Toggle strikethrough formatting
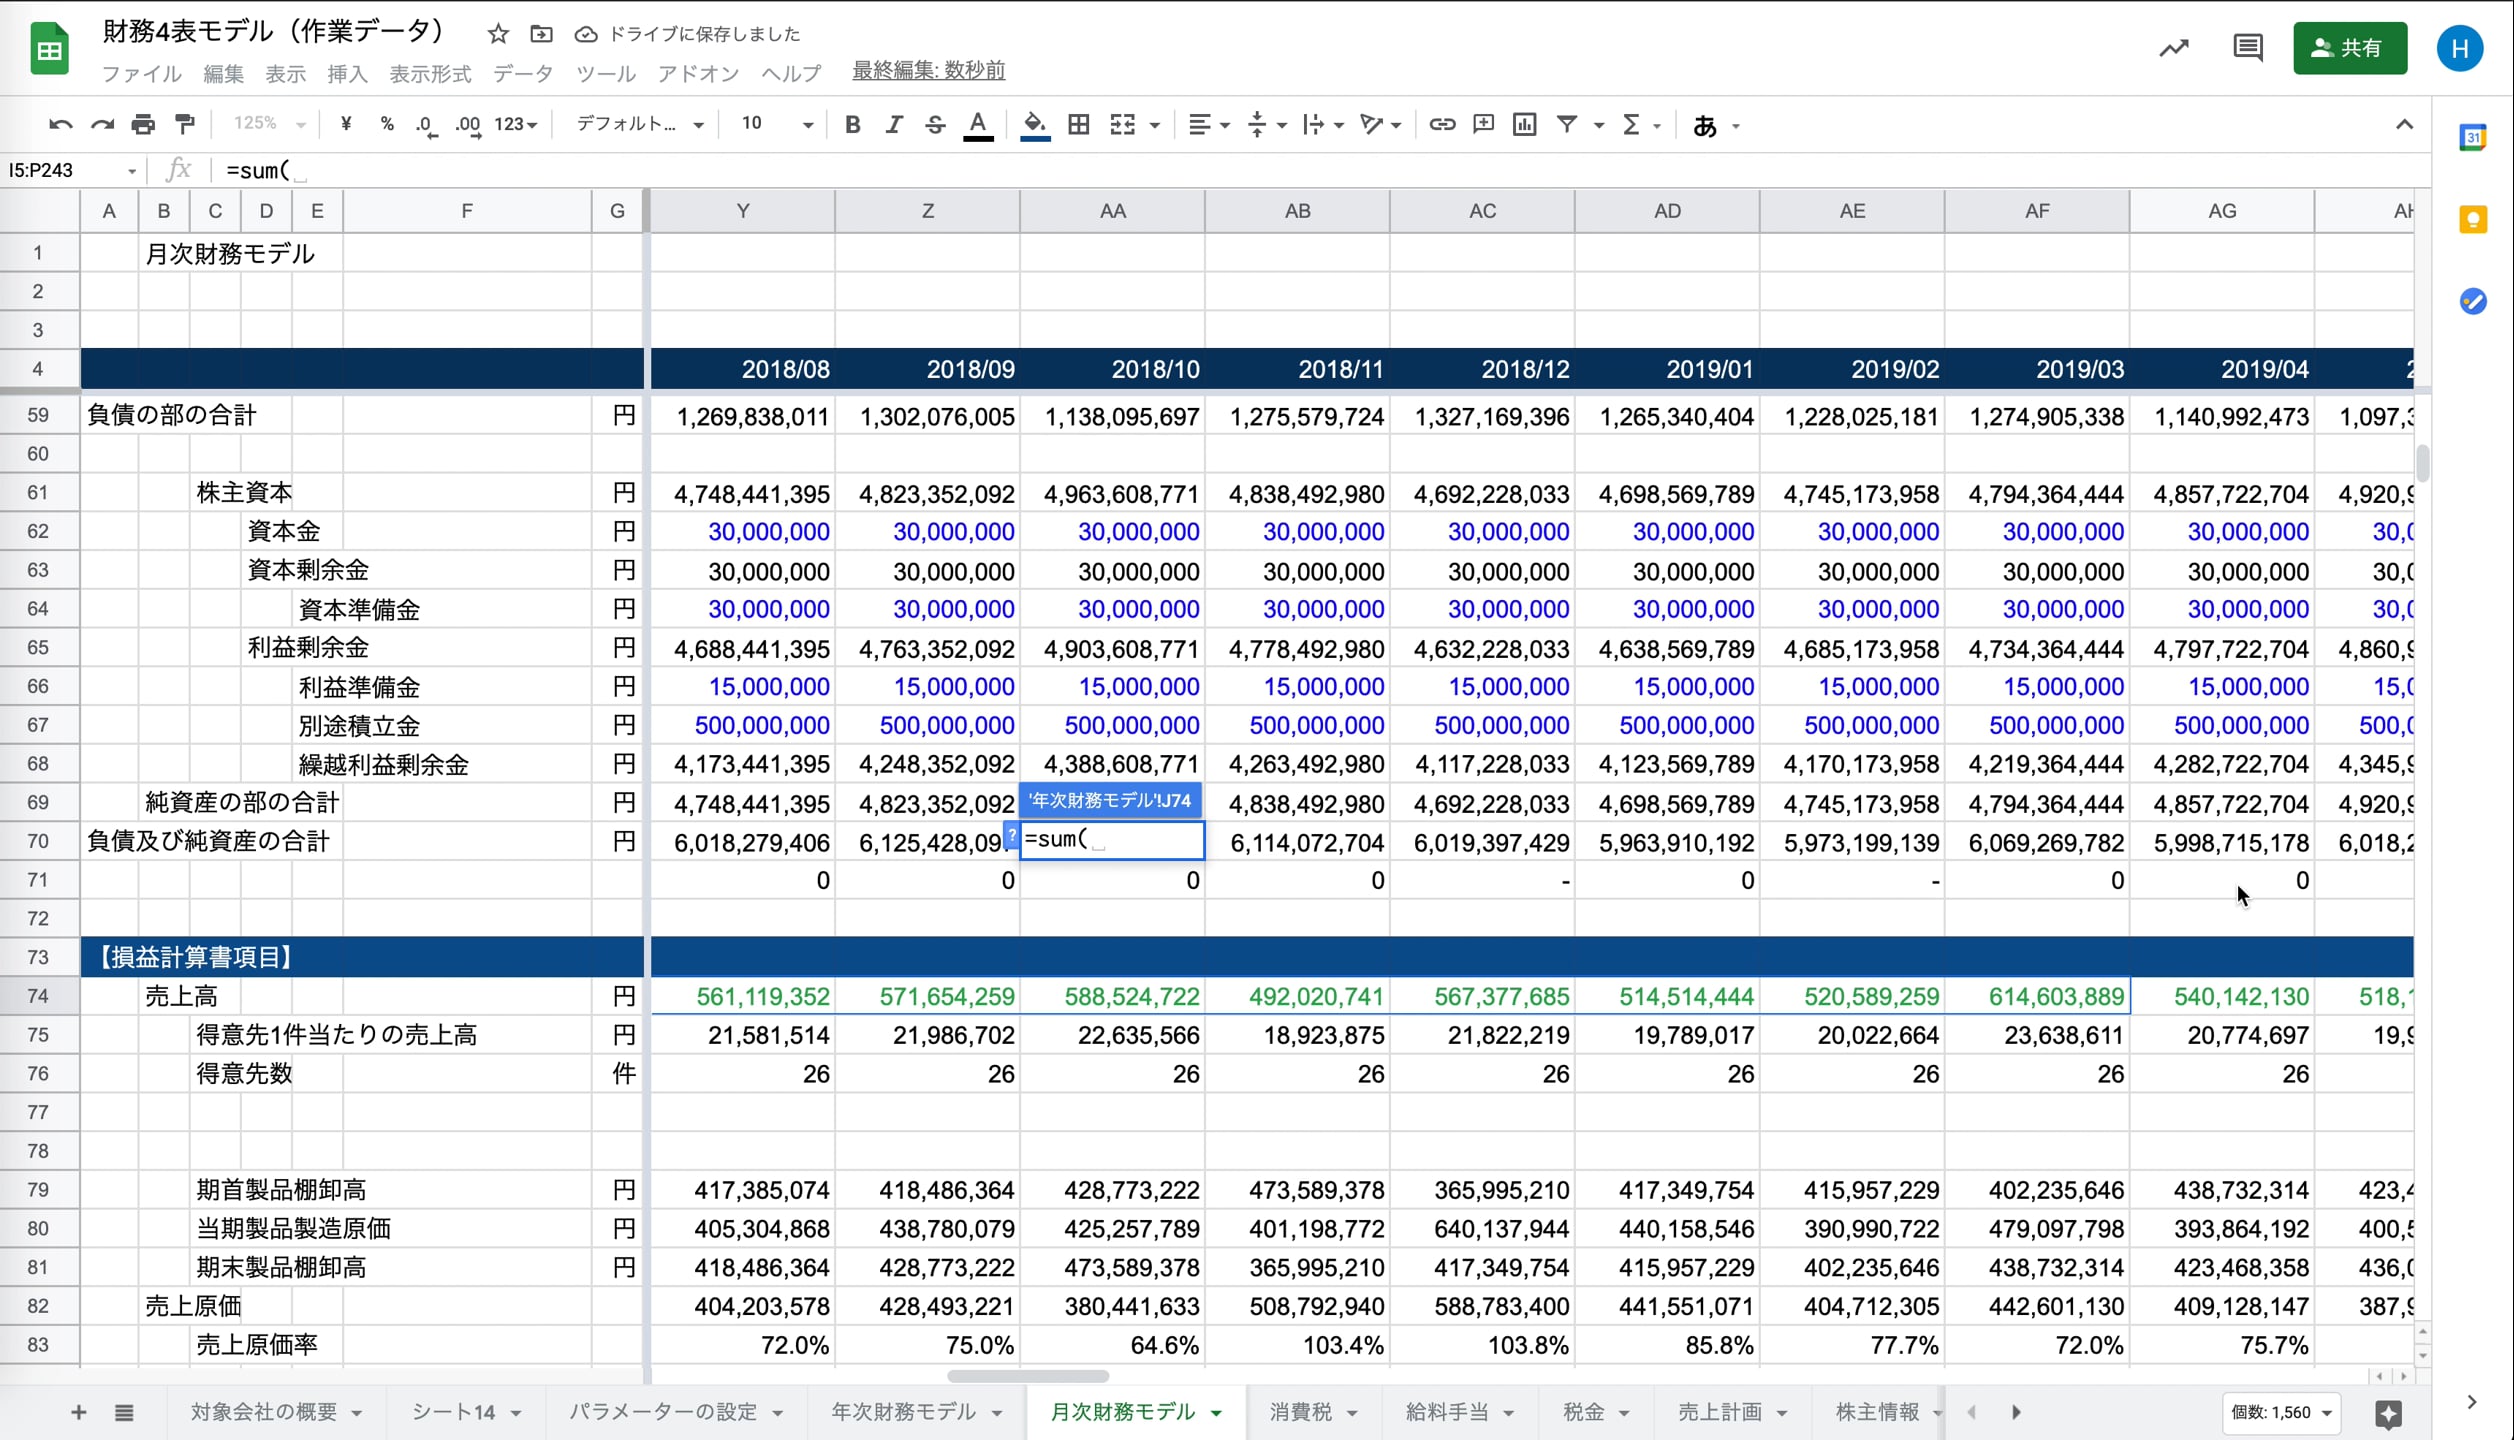This screenshot has height=1440, width=2514. click(935, 125)
